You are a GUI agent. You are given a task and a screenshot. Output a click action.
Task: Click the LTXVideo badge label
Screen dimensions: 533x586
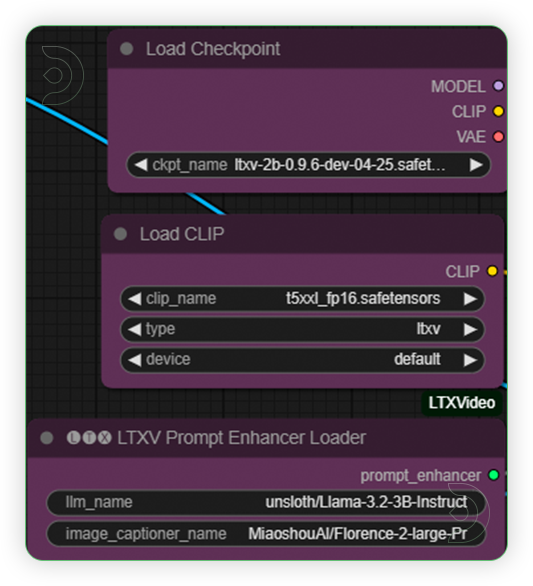coord(462,403)
